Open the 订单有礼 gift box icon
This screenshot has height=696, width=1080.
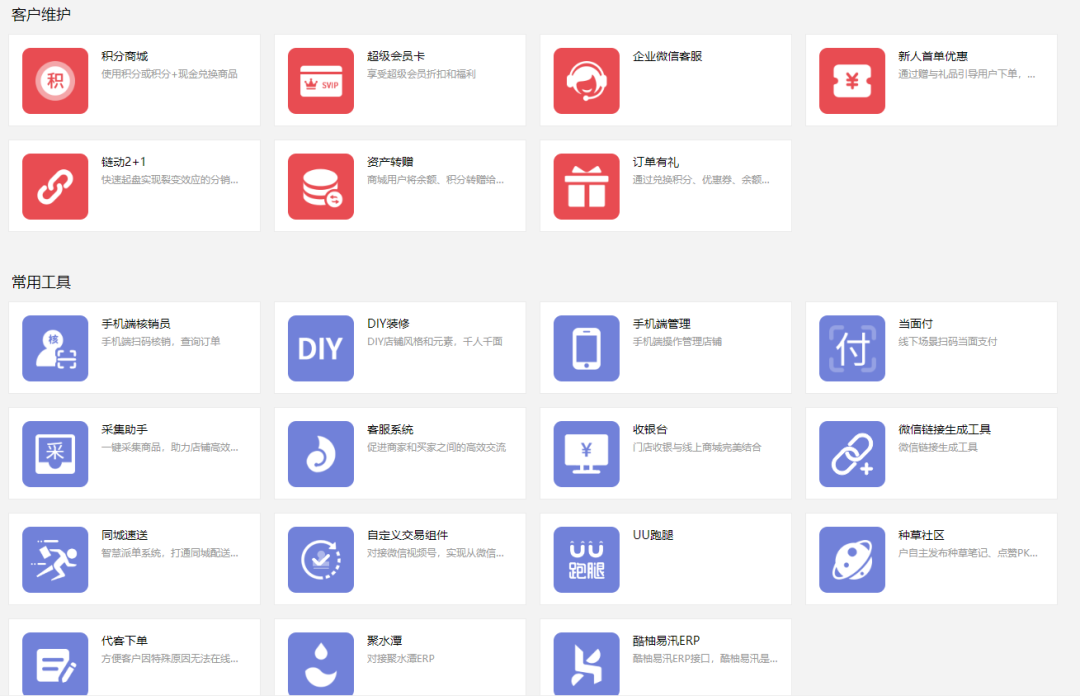pos(586,185)
